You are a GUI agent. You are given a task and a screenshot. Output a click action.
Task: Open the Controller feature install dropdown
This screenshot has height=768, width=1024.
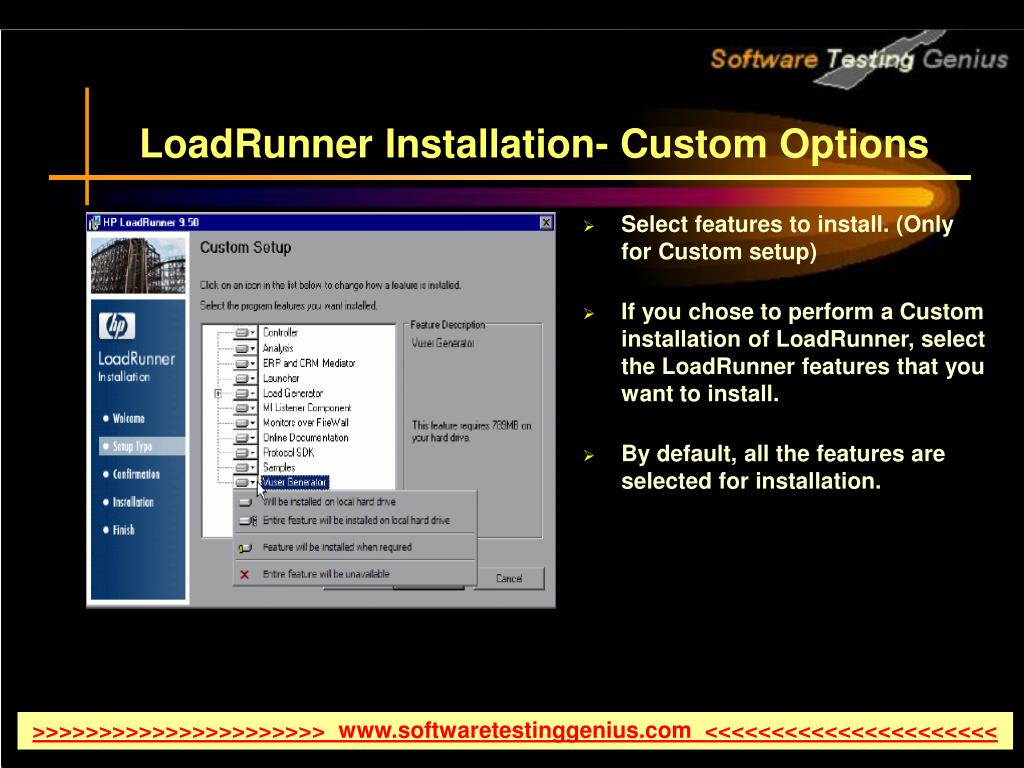pos(246,333)
